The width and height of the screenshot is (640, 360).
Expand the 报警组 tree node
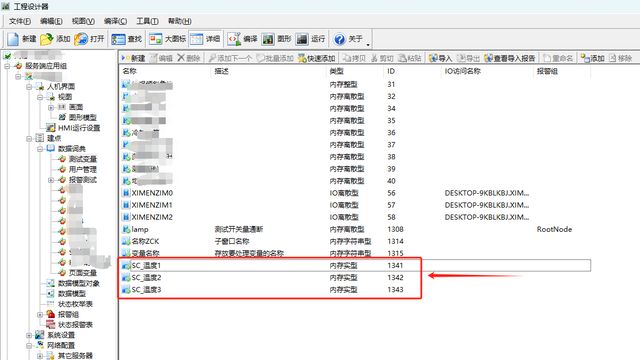click(40, 315)
